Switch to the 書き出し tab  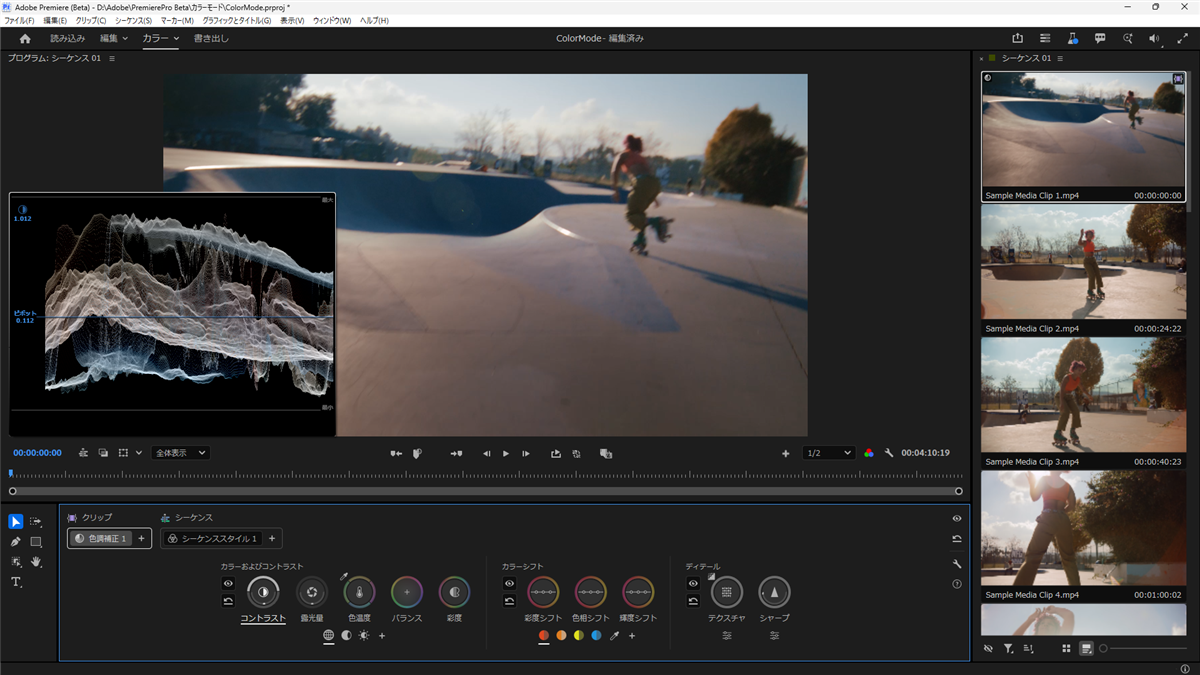(211, 39)
